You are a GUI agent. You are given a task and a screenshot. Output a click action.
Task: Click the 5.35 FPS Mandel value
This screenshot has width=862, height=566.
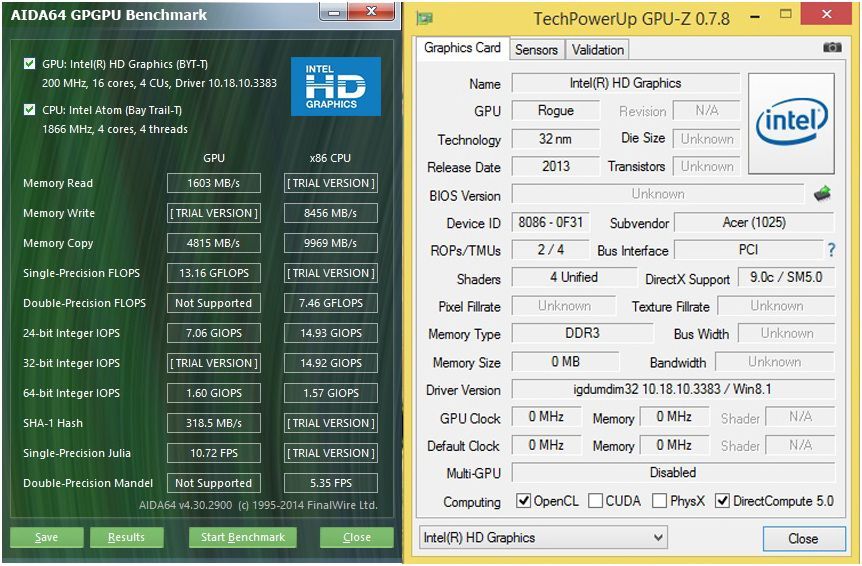coord(331,483)
